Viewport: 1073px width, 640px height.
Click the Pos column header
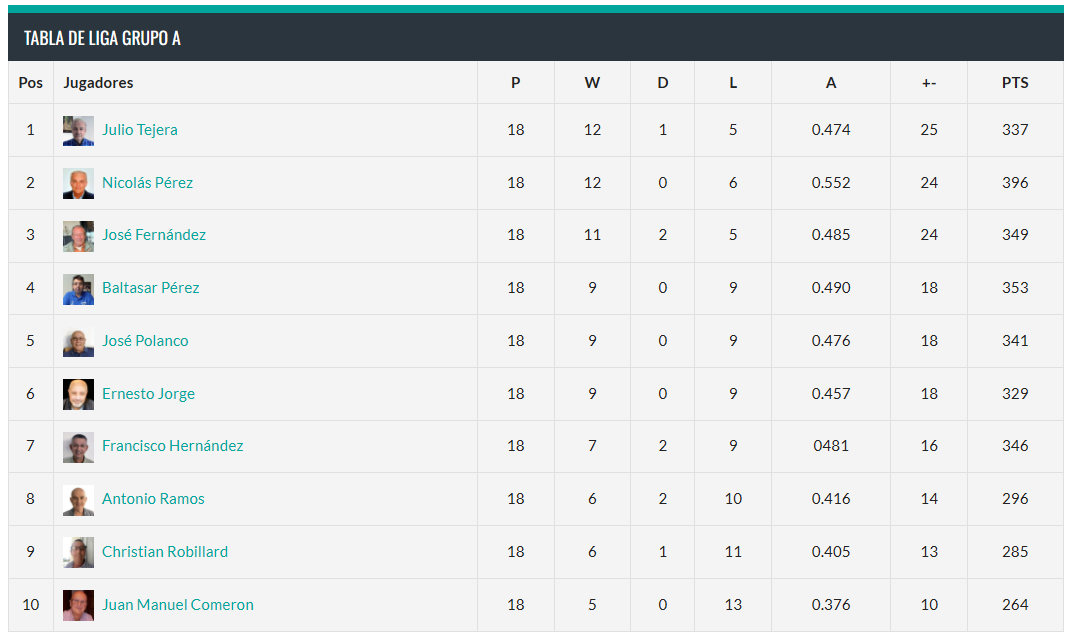31,83
